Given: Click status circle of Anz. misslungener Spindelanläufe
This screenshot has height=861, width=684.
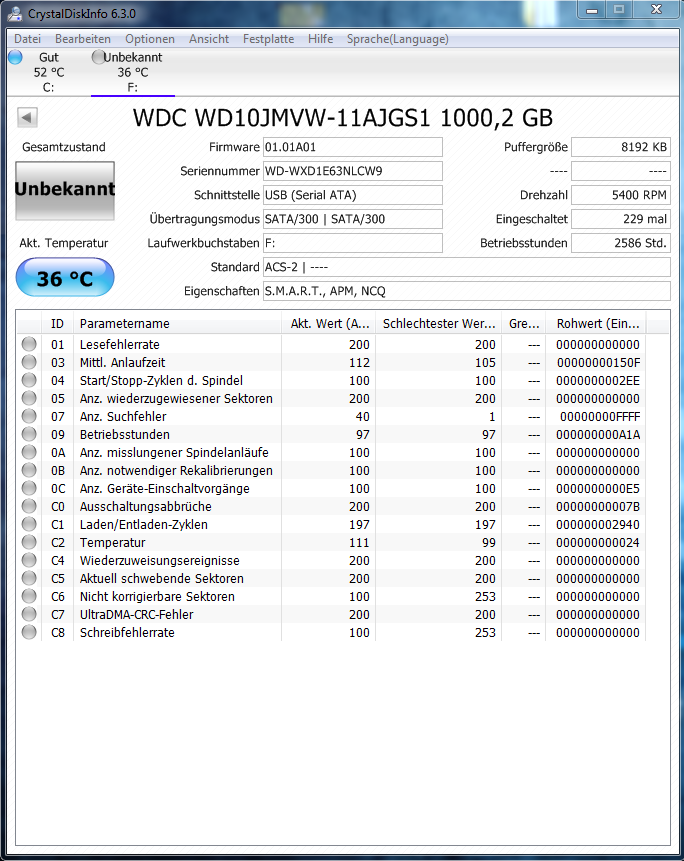Looking at the screenshot, I should [x=29, y=452].
